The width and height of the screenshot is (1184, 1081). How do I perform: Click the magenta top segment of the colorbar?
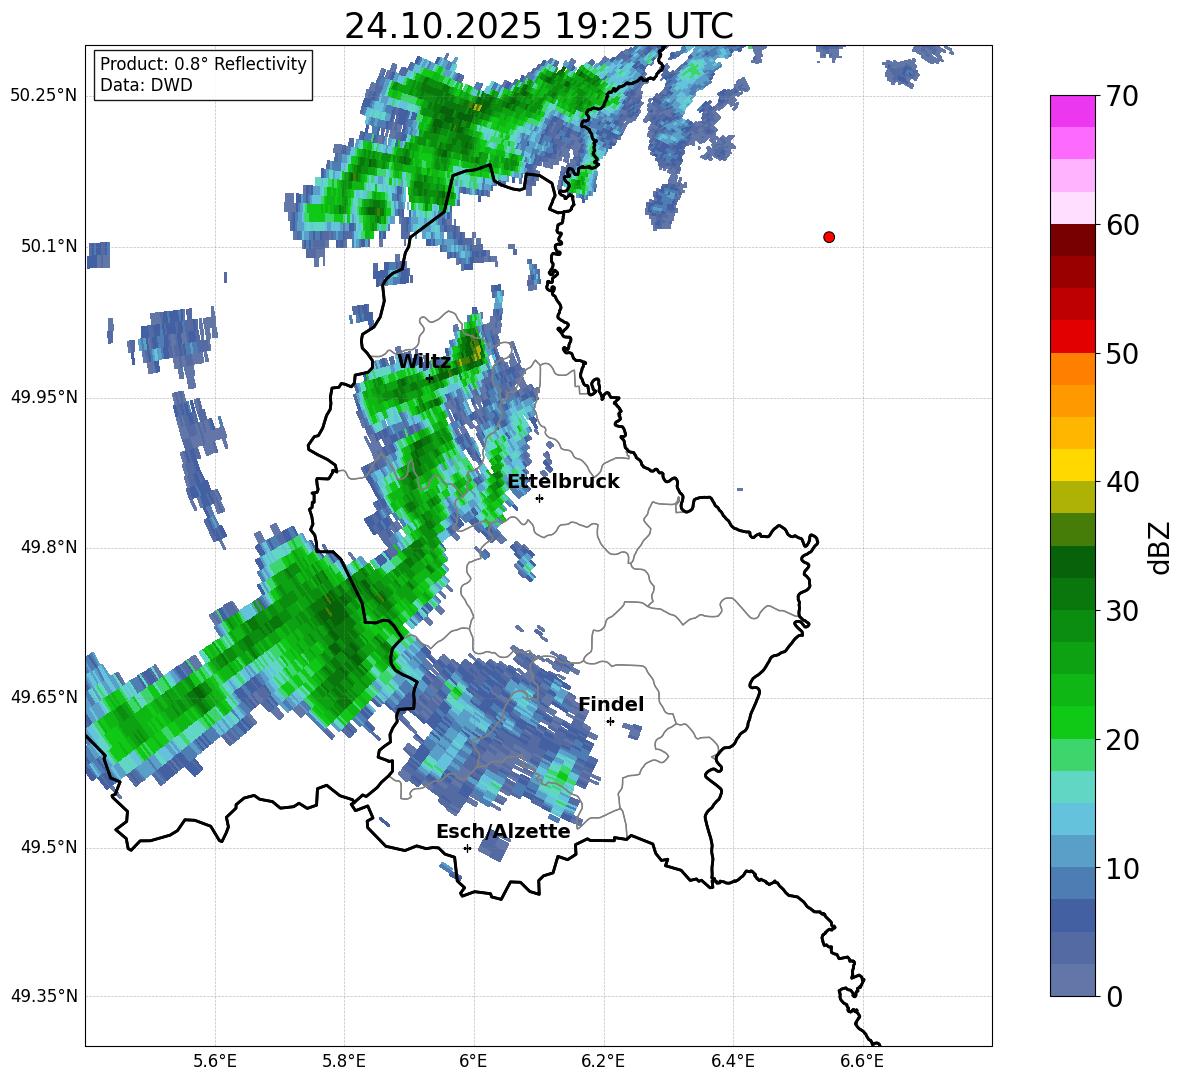[1072, 111]
